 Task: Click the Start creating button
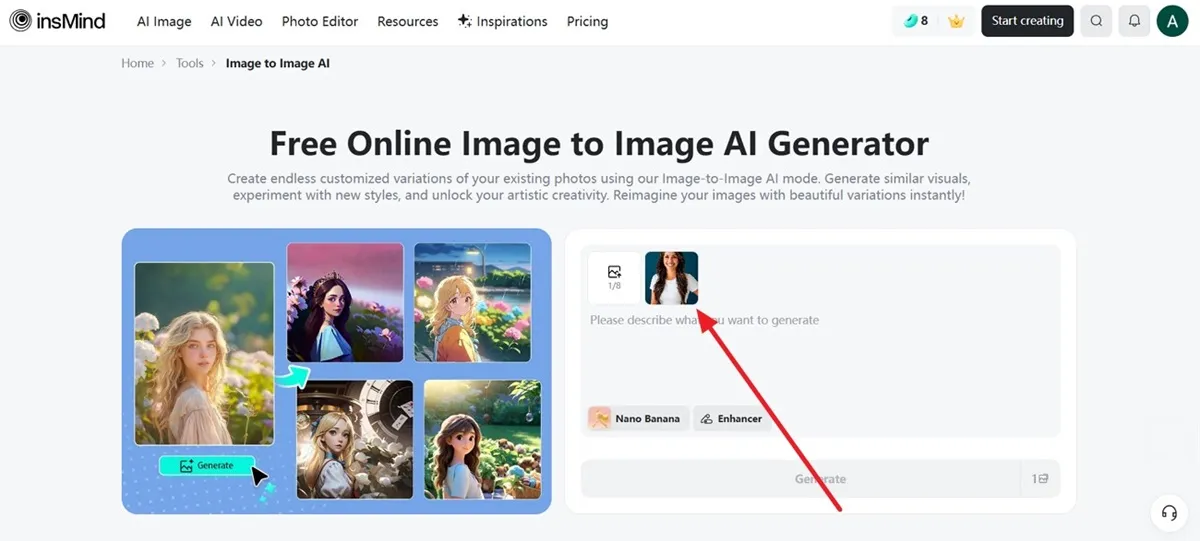[x=1027, y=21]
